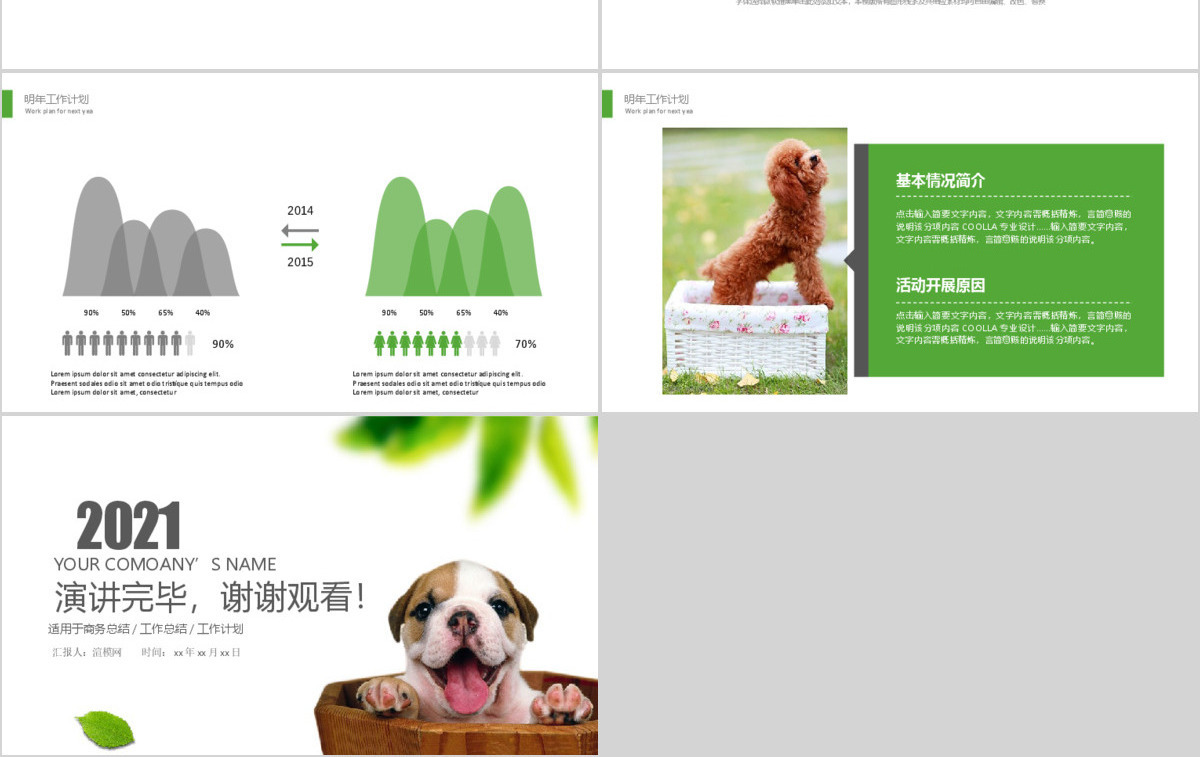This screenshot has width=1200, height=757.
Task: Click the "2014" label
Action: [300, 211]
